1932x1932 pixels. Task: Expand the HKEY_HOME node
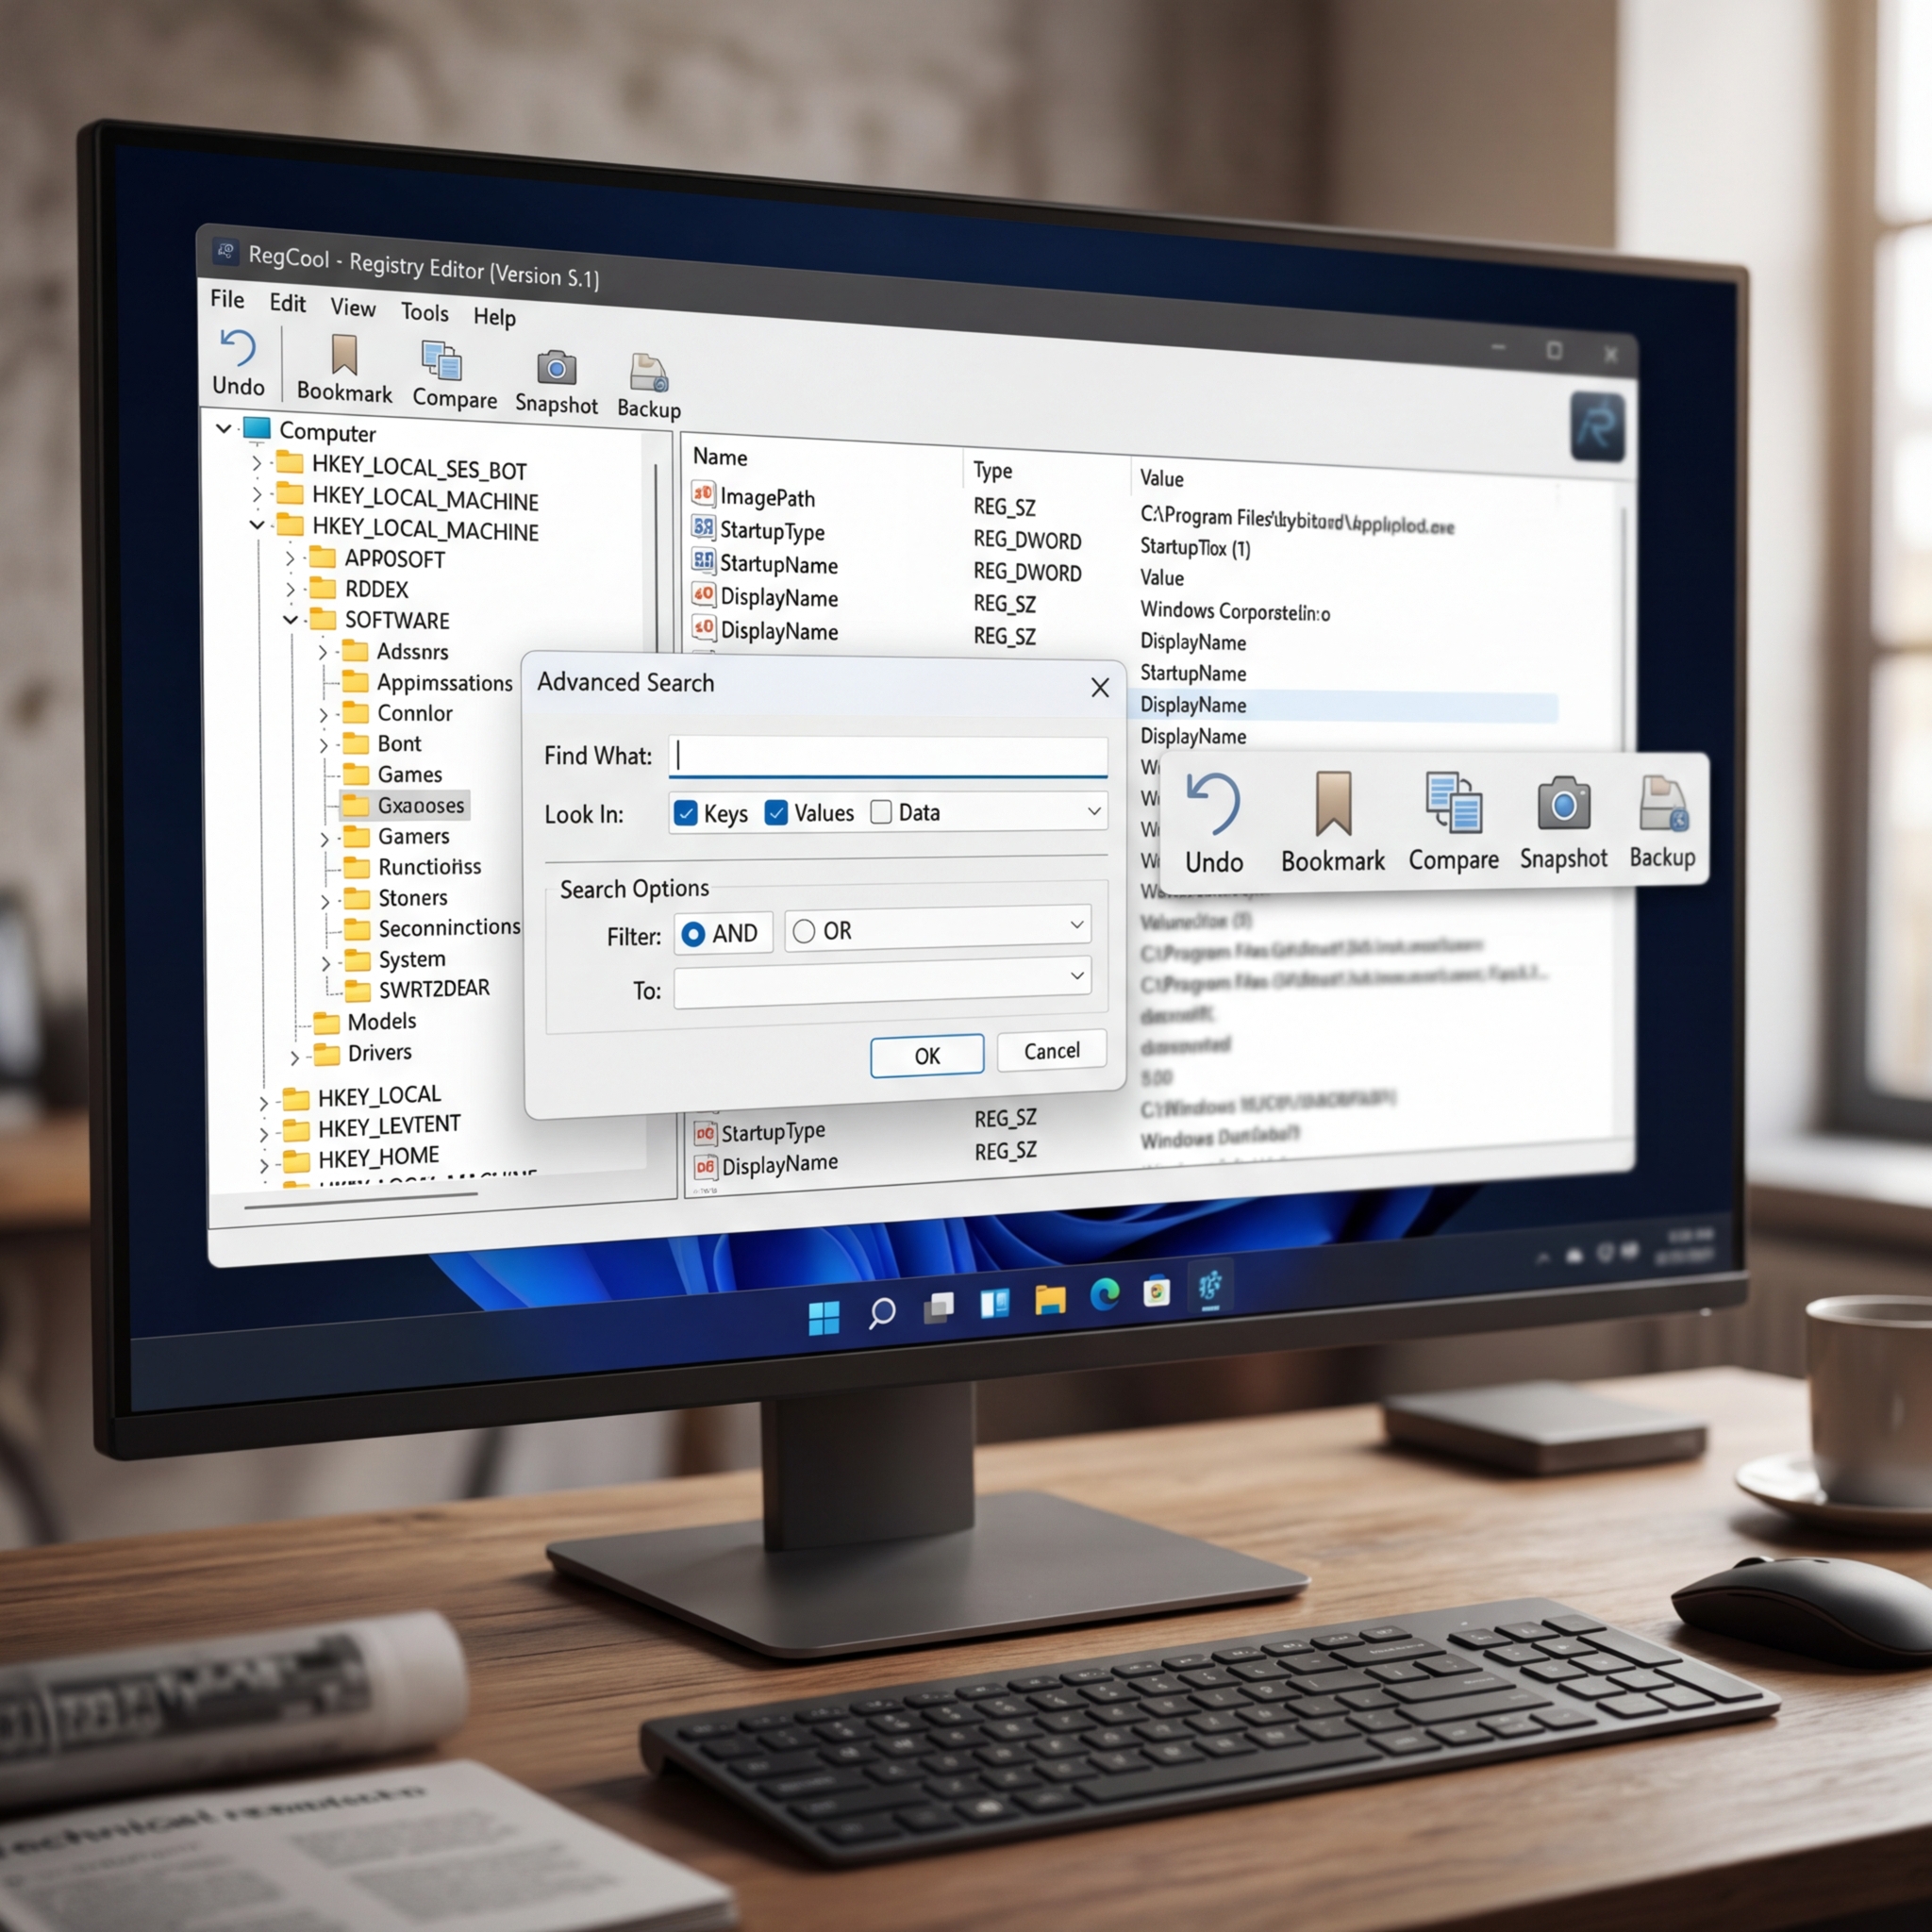[264, 1166]
